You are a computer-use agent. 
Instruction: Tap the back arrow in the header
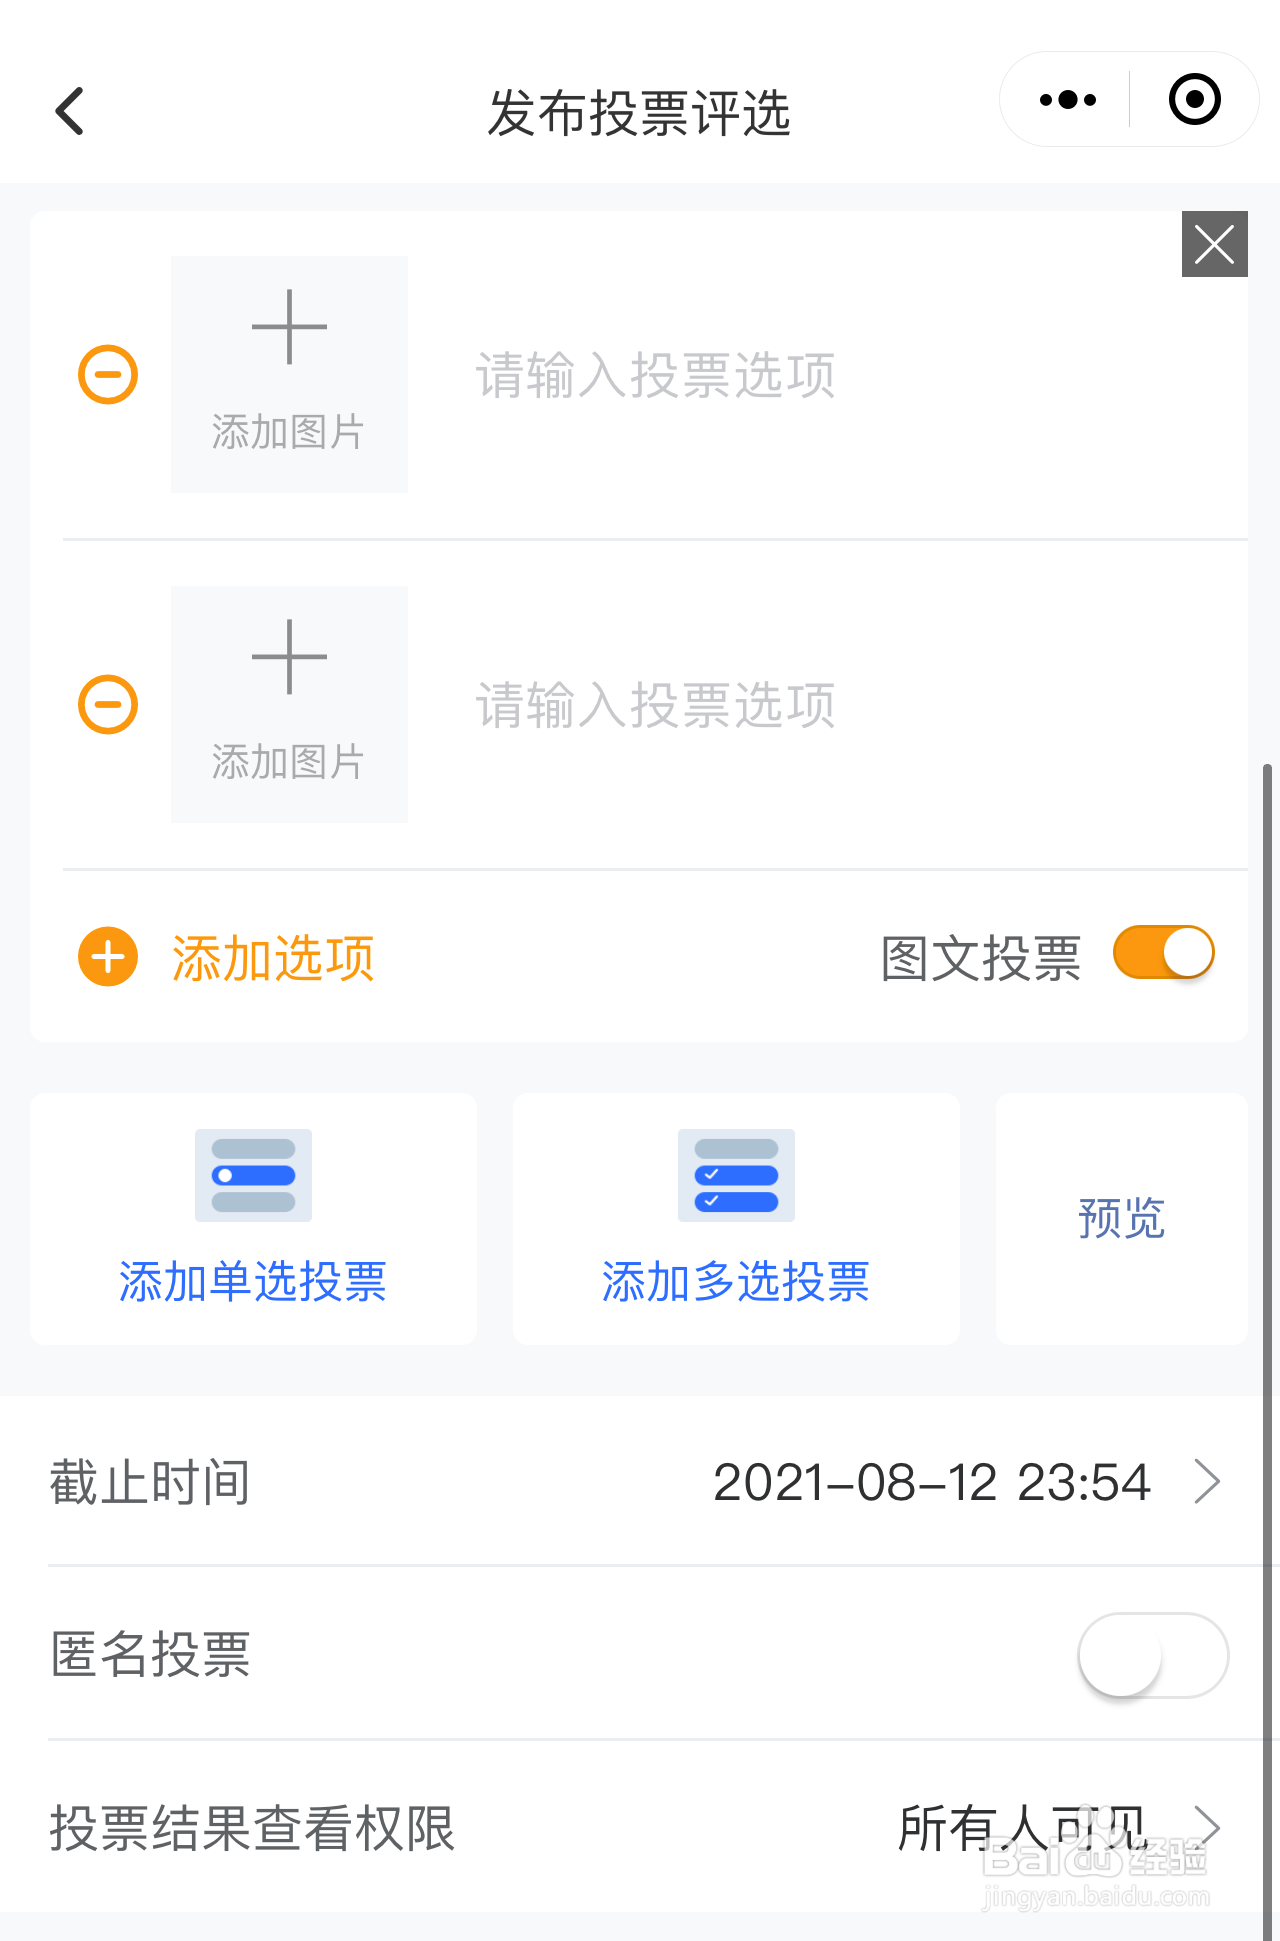click(69, 111)
